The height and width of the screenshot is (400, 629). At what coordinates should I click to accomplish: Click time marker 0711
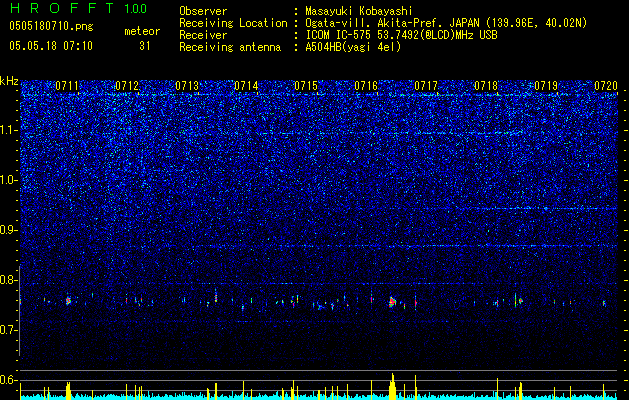pos(67,86)
